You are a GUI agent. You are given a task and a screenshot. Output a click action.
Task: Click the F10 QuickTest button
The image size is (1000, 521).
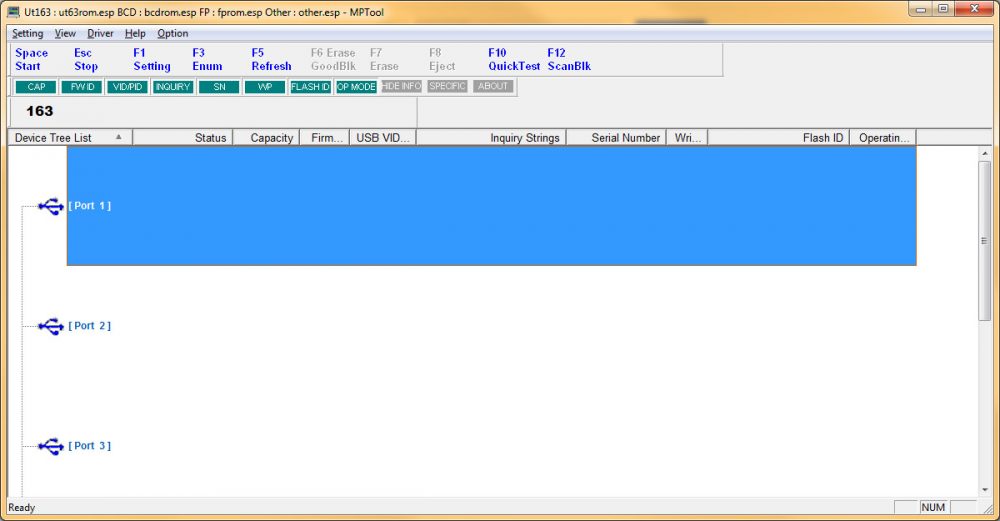tap(514, 60)
